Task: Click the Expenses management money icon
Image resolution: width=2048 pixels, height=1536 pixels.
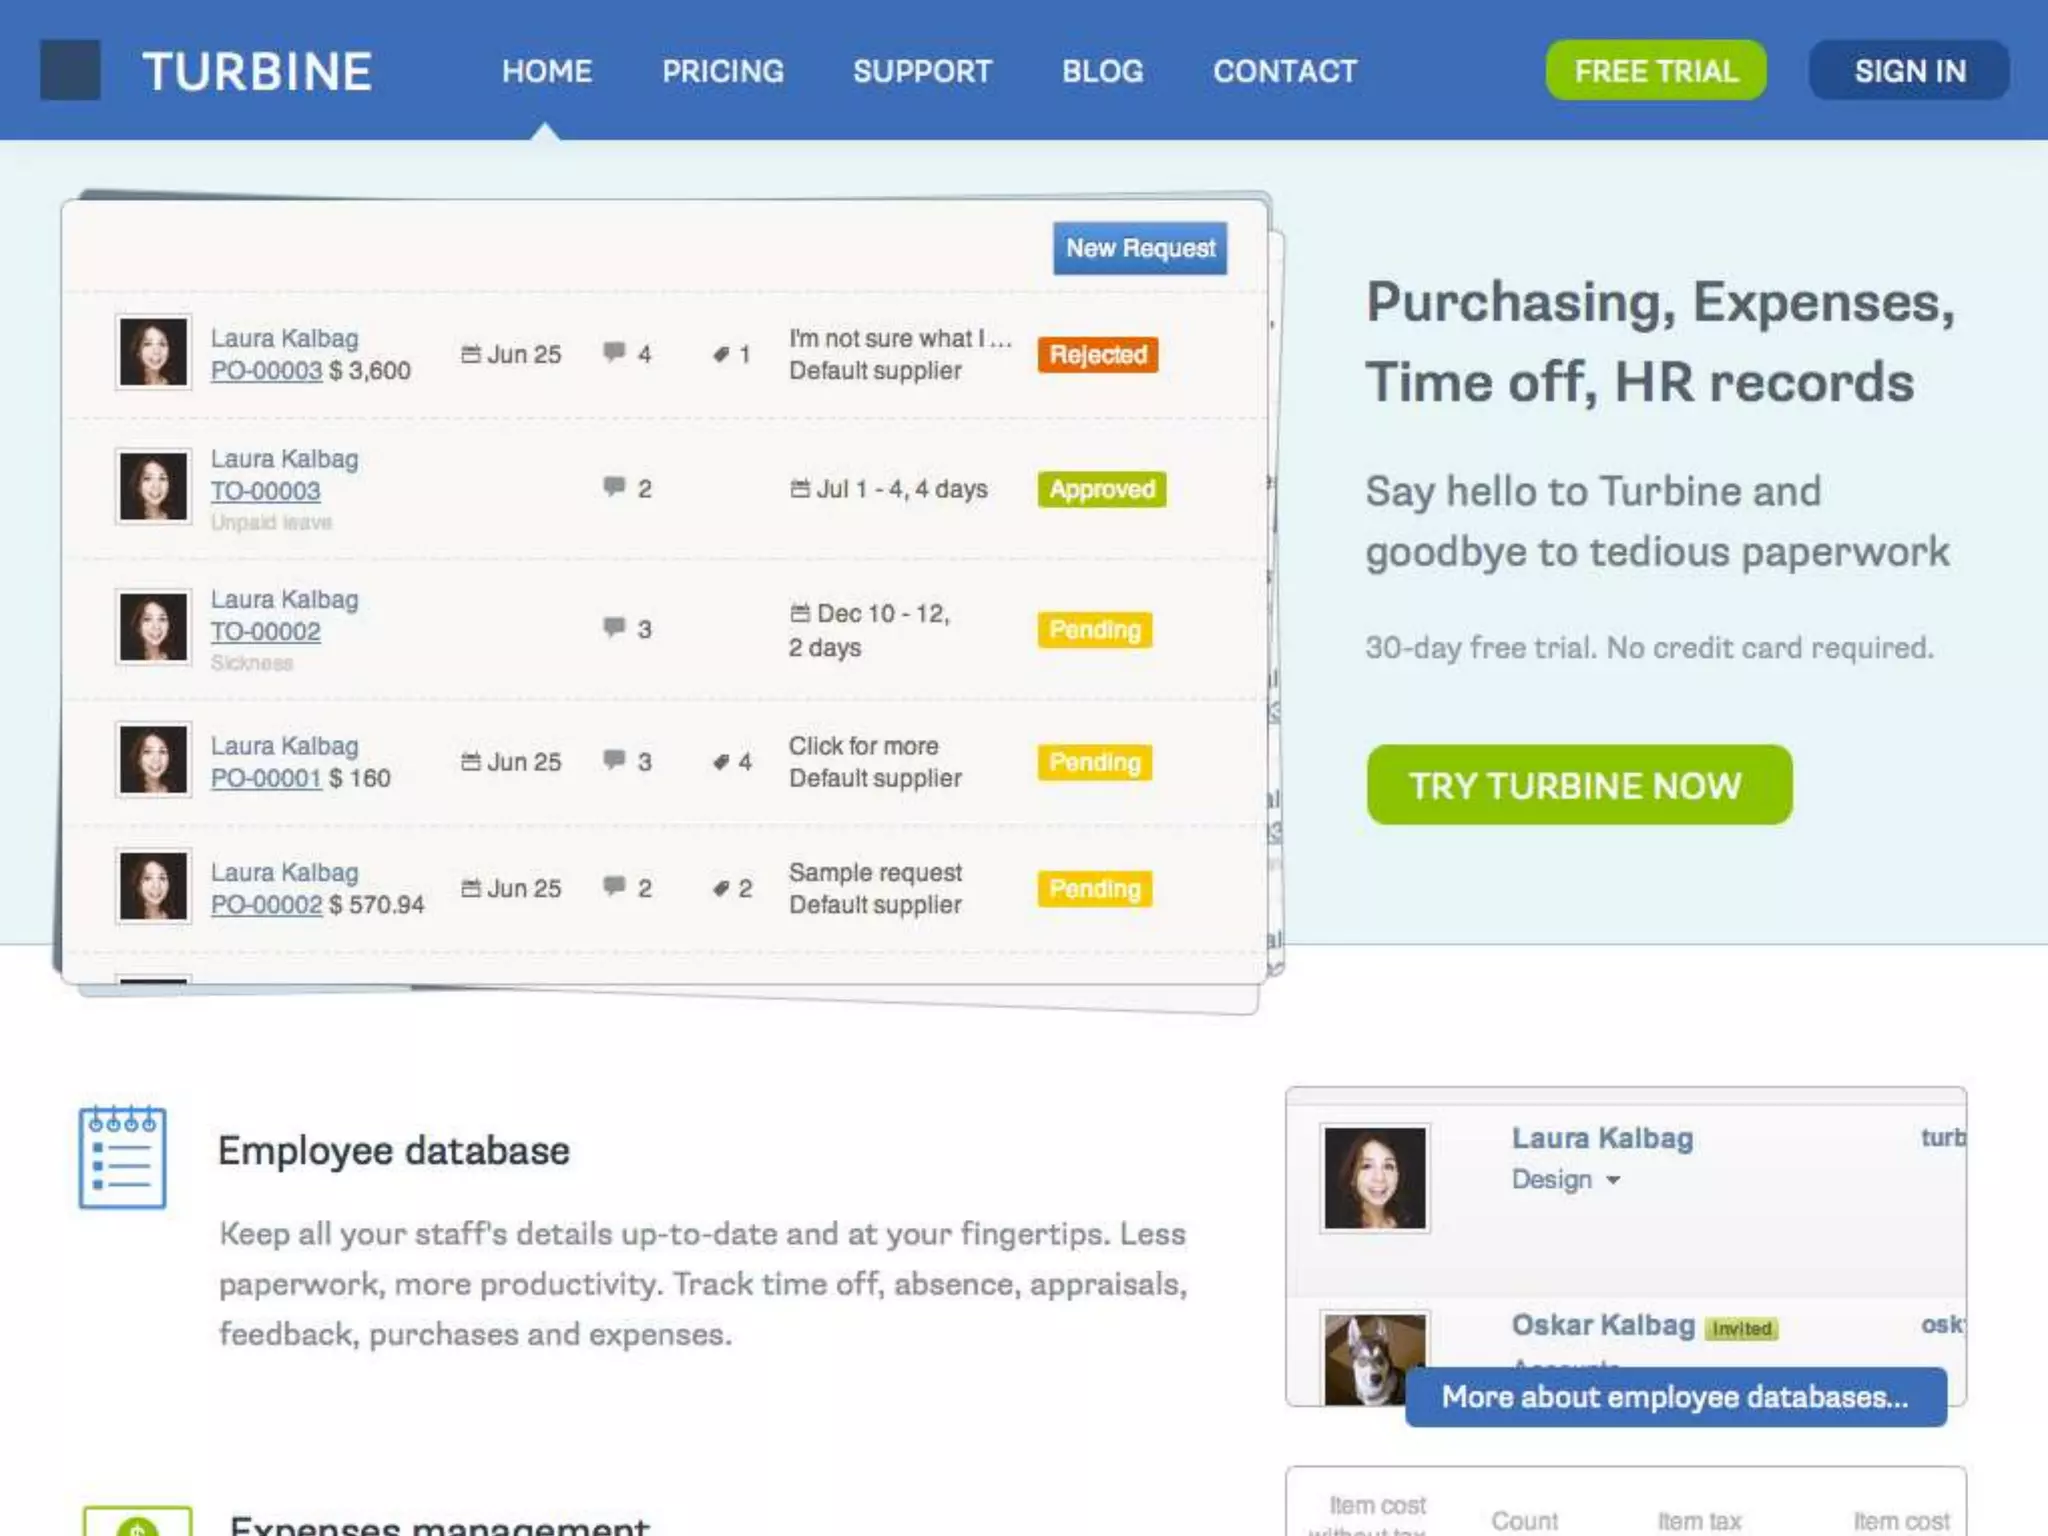Action: pyautogui.click(x=137, y=1522)
